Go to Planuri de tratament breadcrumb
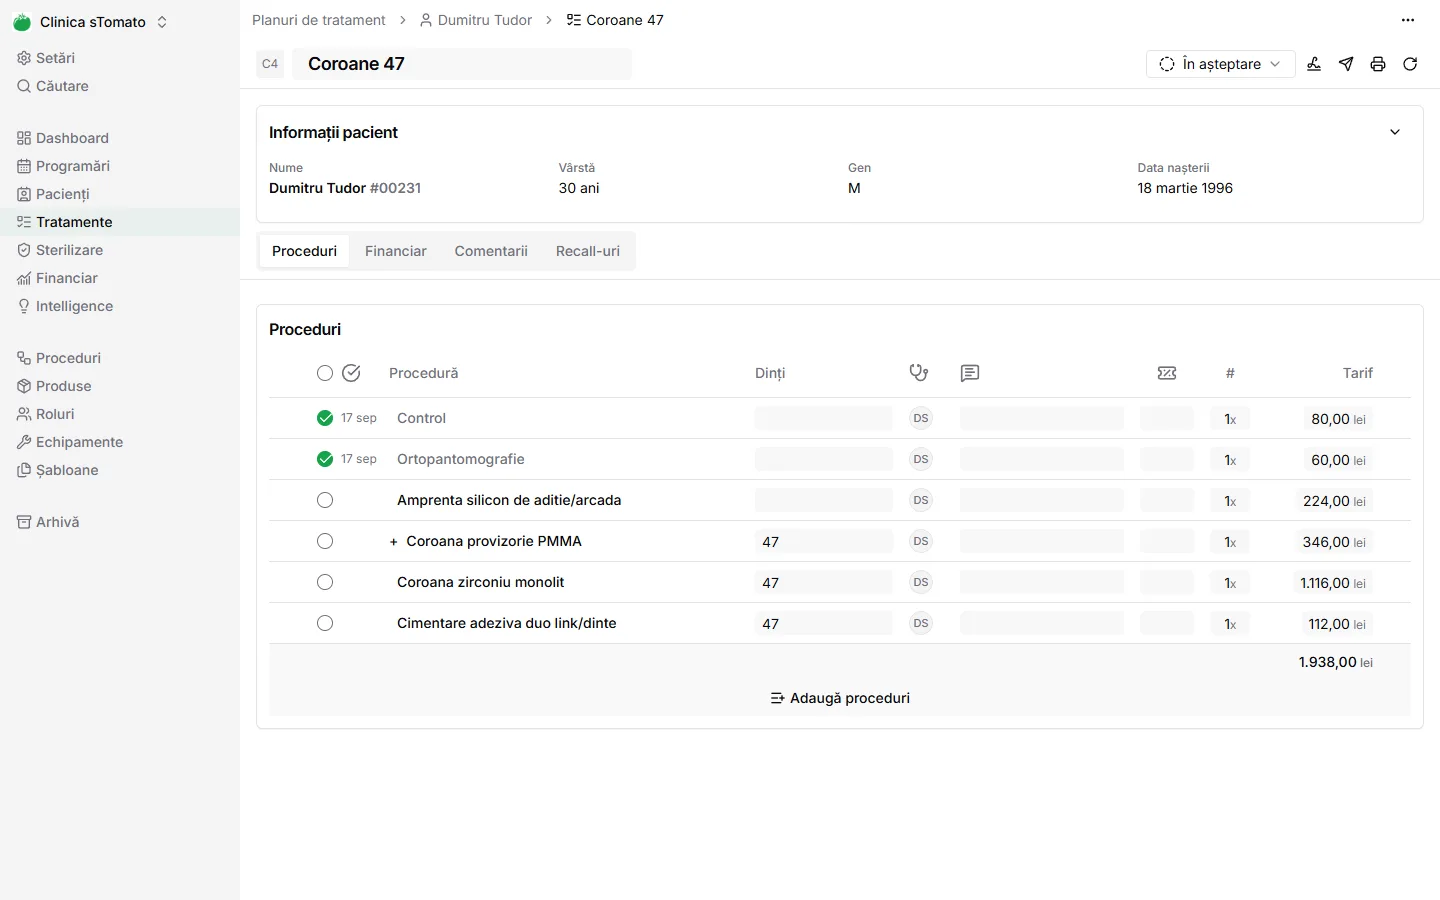The image size is (1440, 900). (318, 20)
